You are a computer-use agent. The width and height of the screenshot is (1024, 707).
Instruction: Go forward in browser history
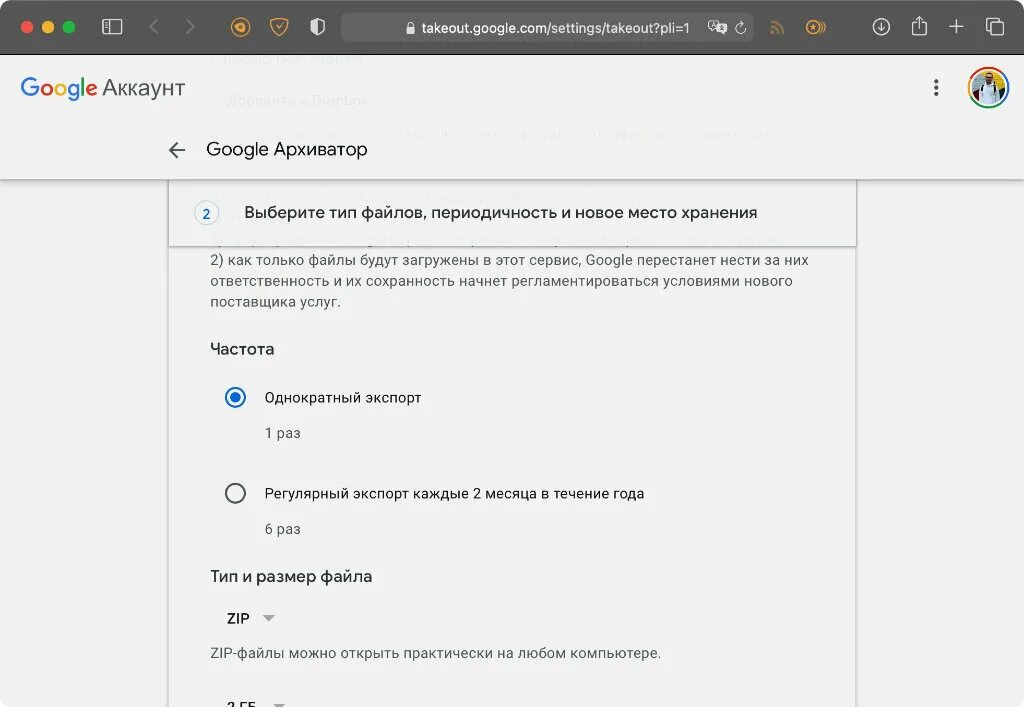coord(190,27)
